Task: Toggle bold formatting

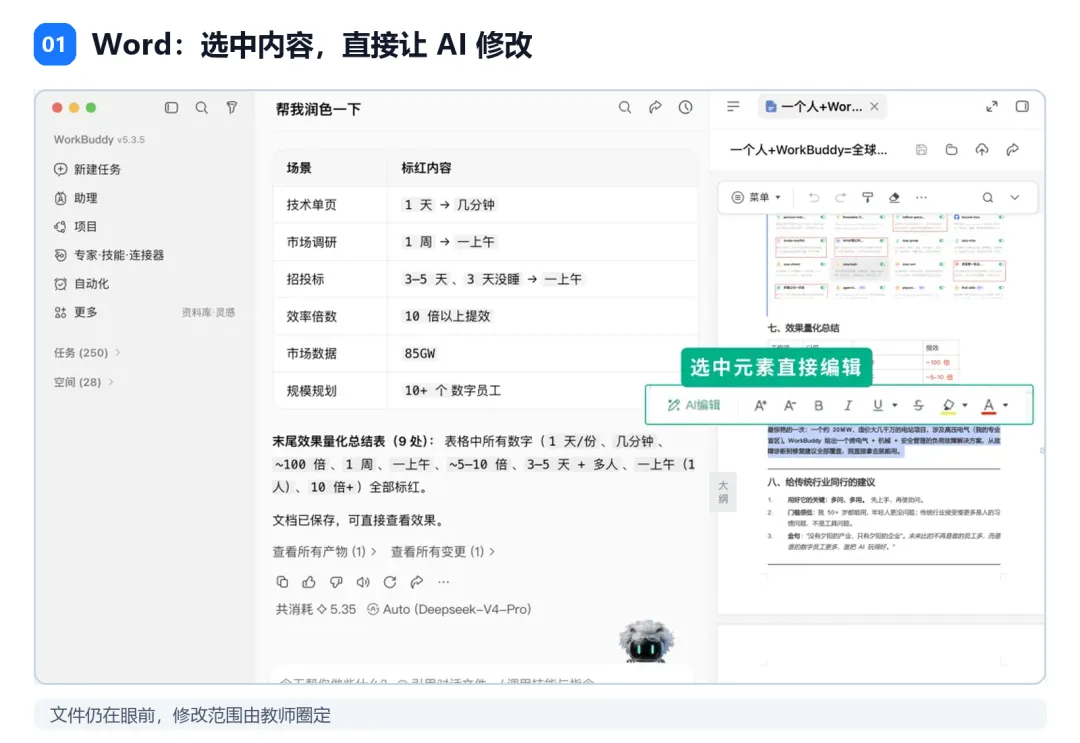Action: [819, 406]
